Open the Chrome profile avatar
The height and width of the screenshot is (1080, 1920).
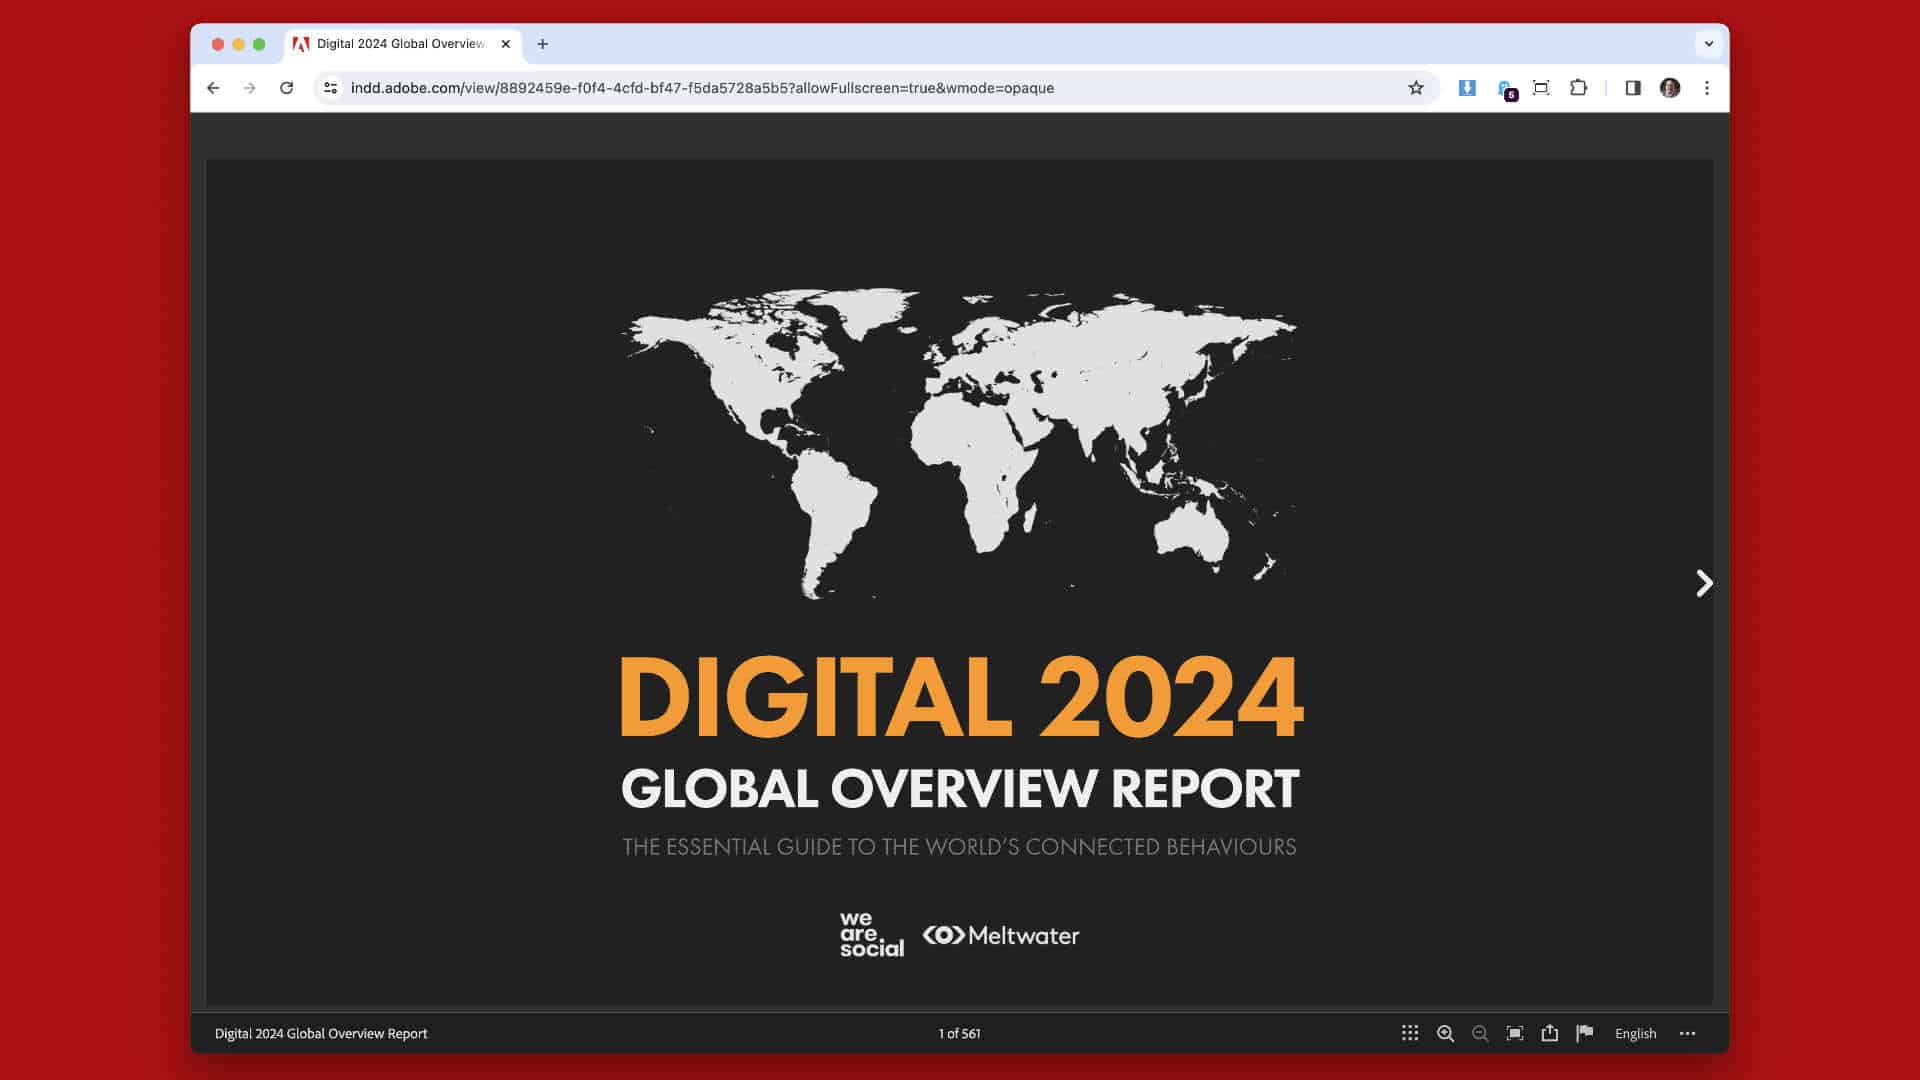[x=1669, y=88]
